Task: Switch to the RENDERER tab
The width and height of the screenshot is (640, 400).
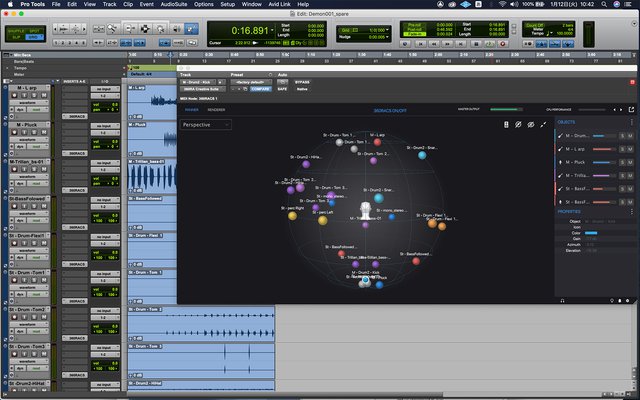Action: pyautogui.click(x=216, y=109)
